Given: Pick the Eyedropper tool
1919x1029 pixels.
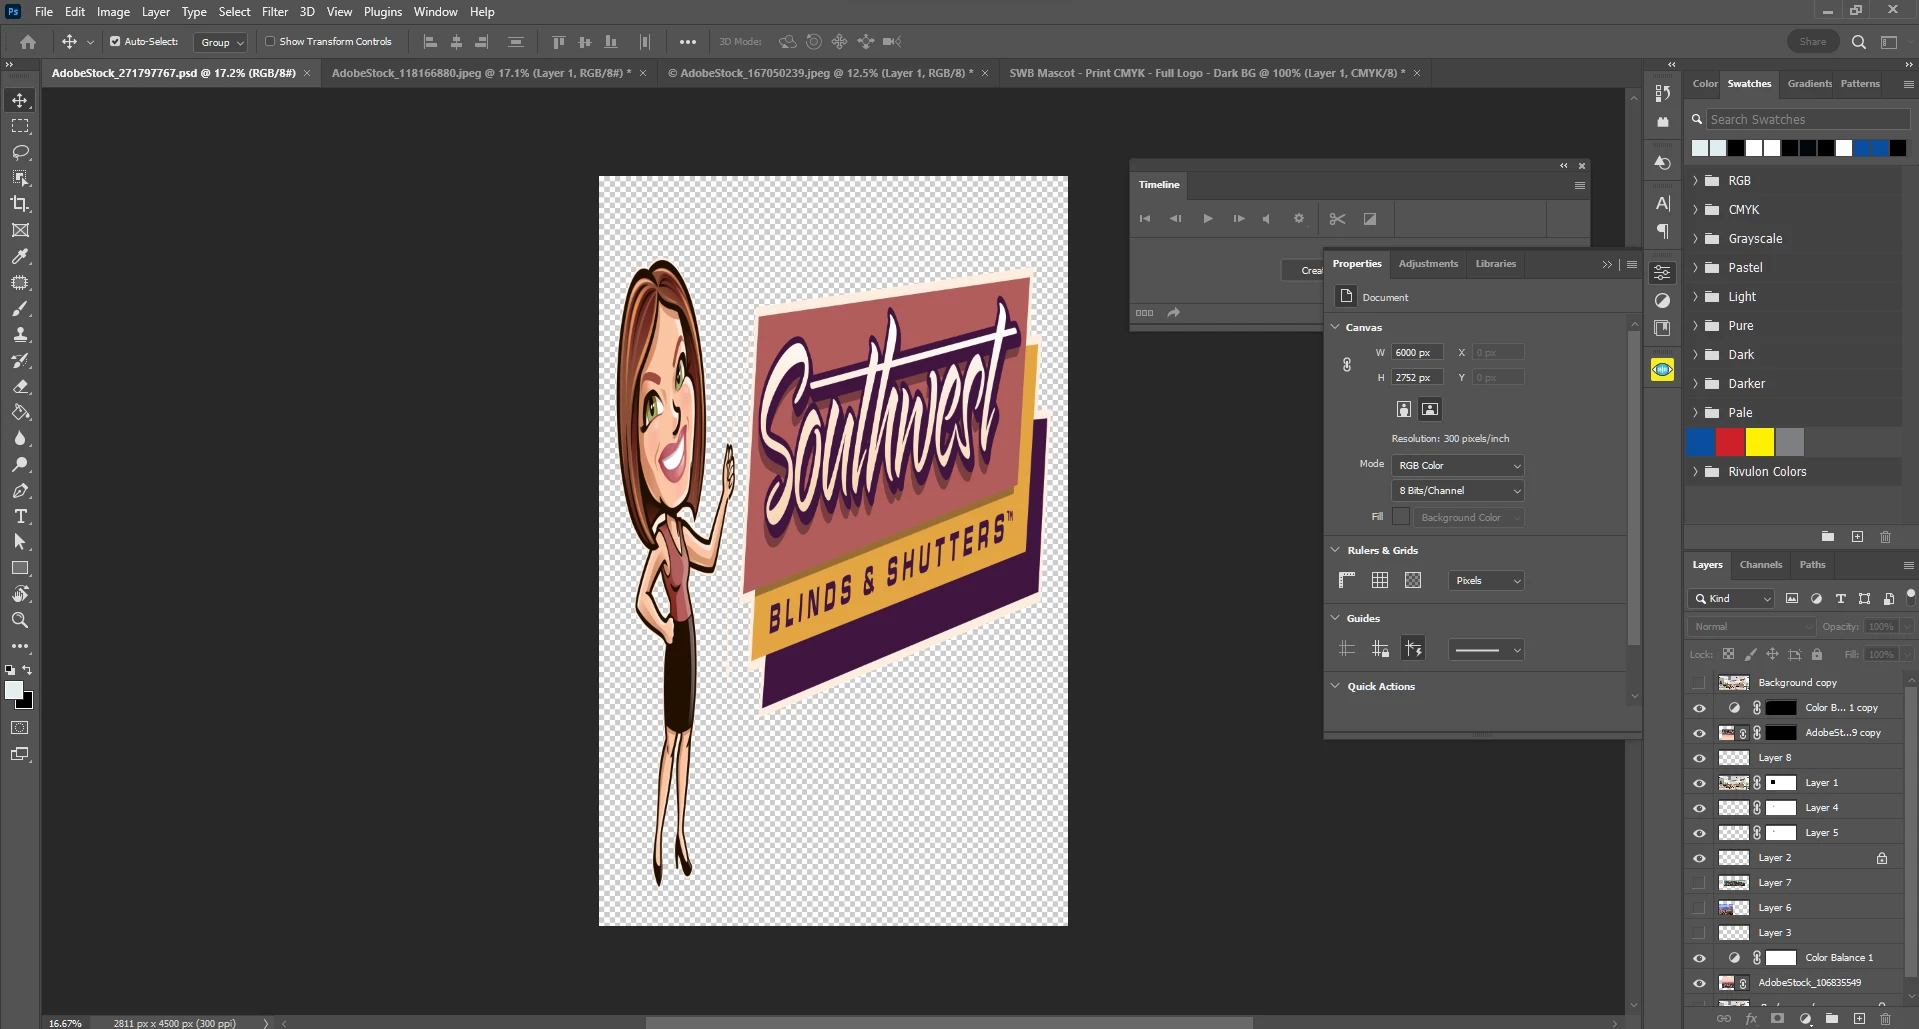Looking at the screenshot, I should pos(20,256).
